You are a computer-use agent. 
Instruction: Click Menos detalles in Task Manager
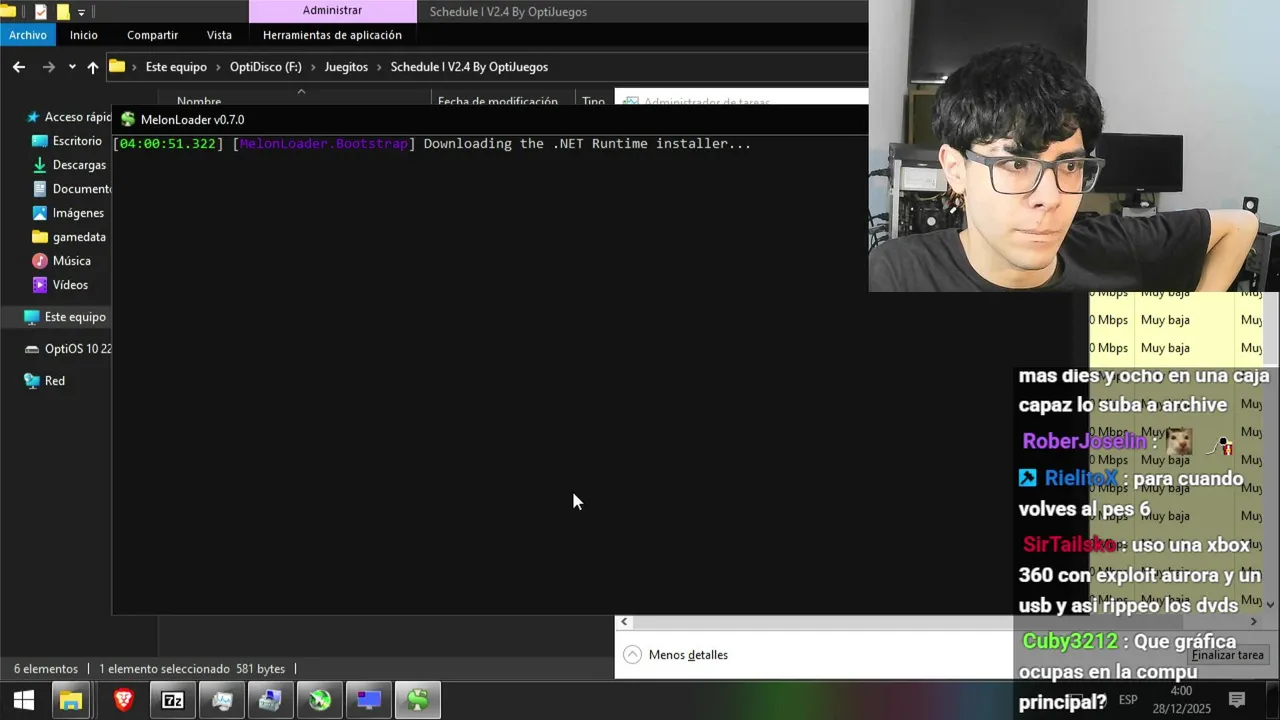688,655
